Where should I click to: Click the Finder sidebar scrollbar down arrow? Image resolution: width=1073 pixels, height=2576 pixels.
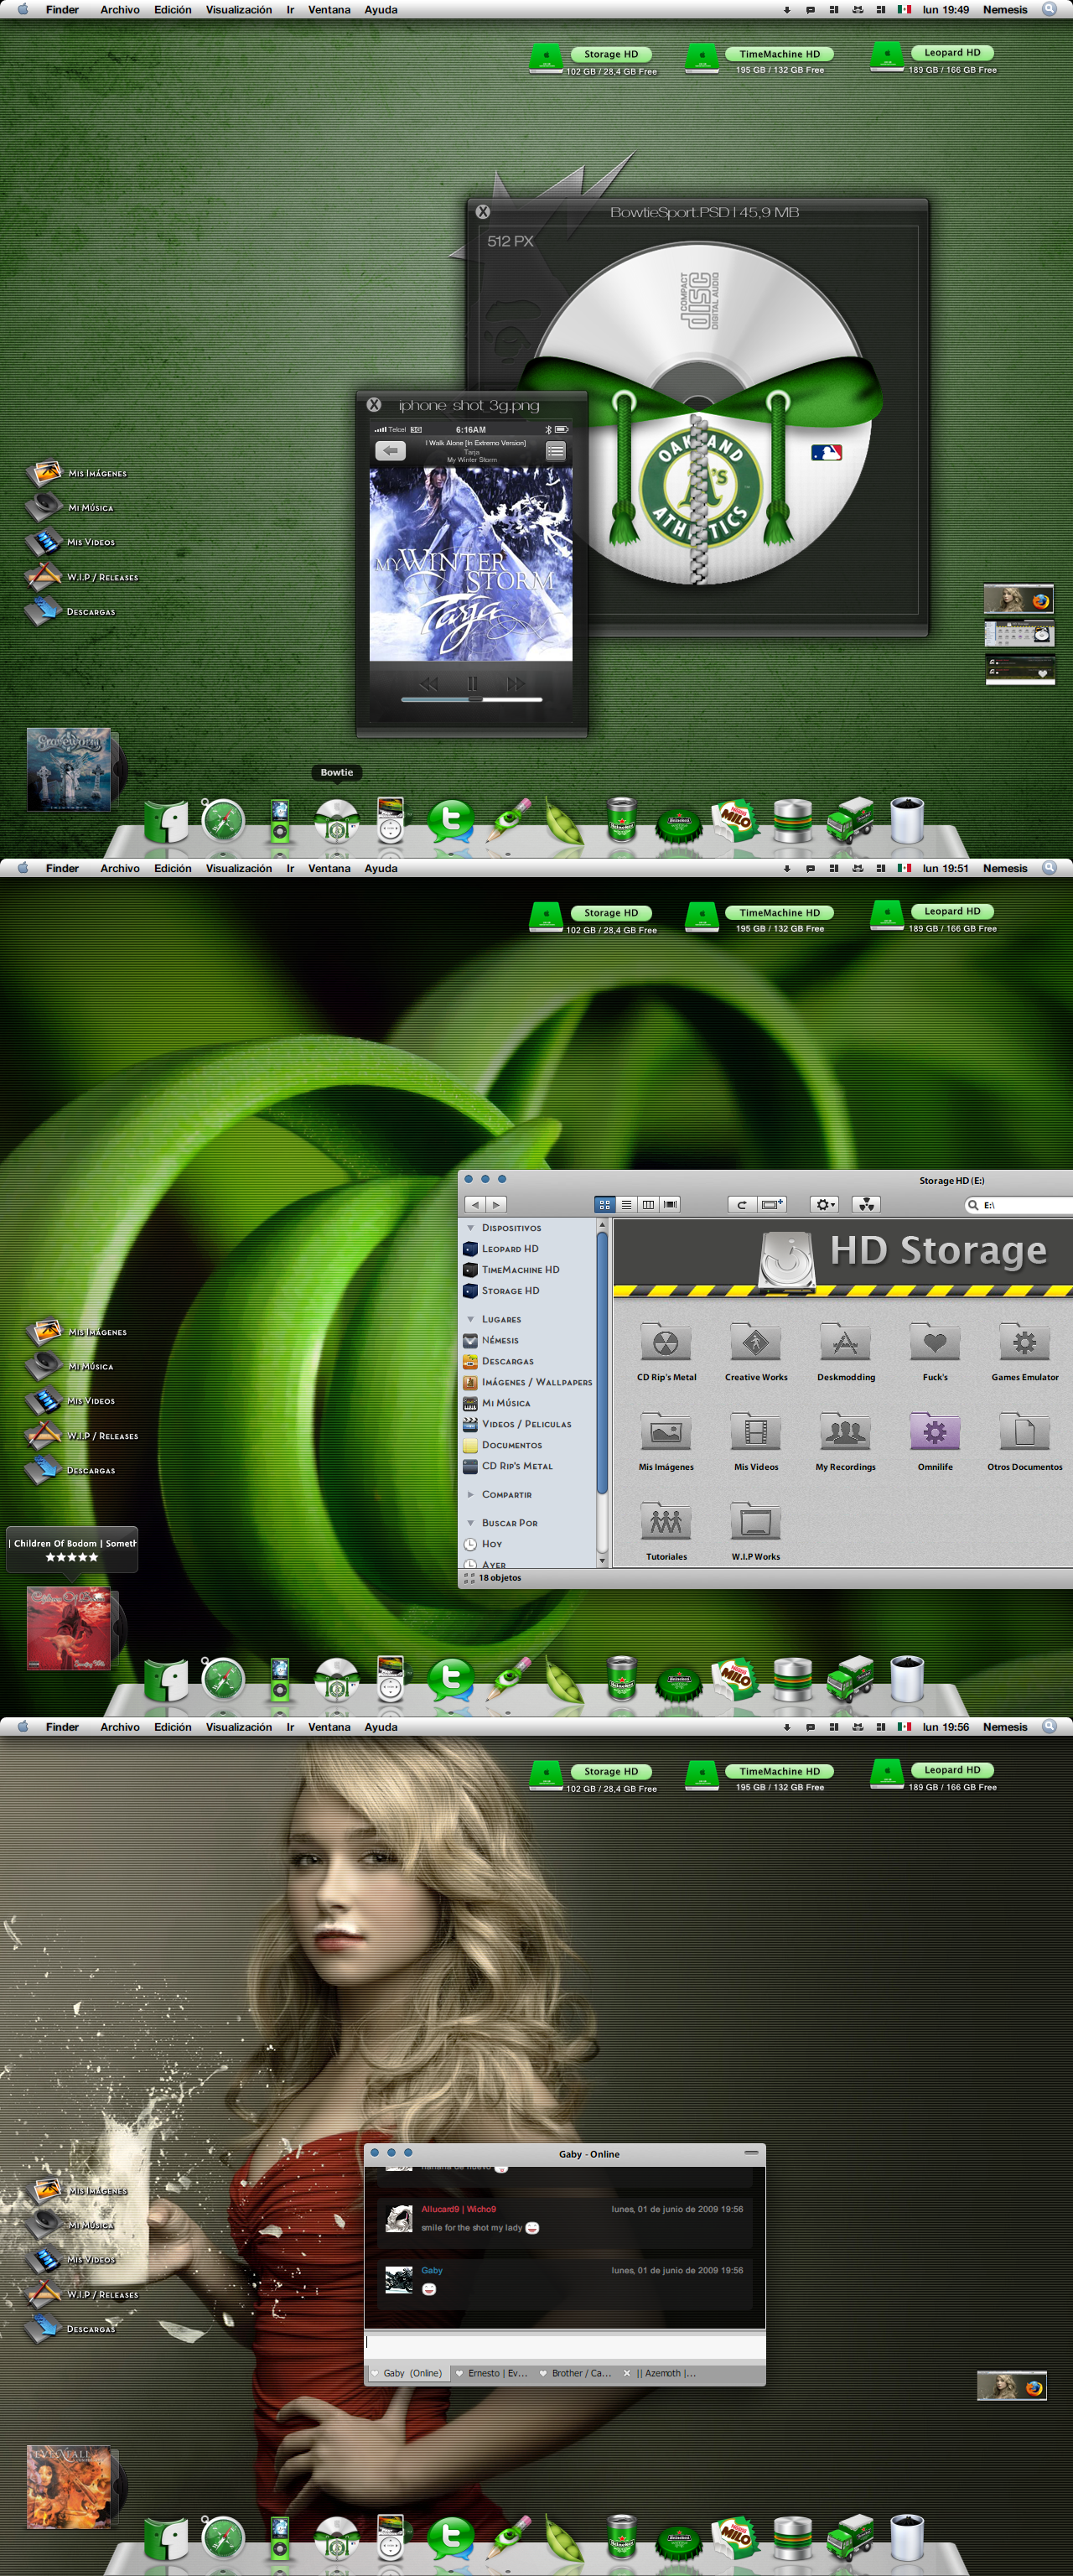coord(602,1560)
